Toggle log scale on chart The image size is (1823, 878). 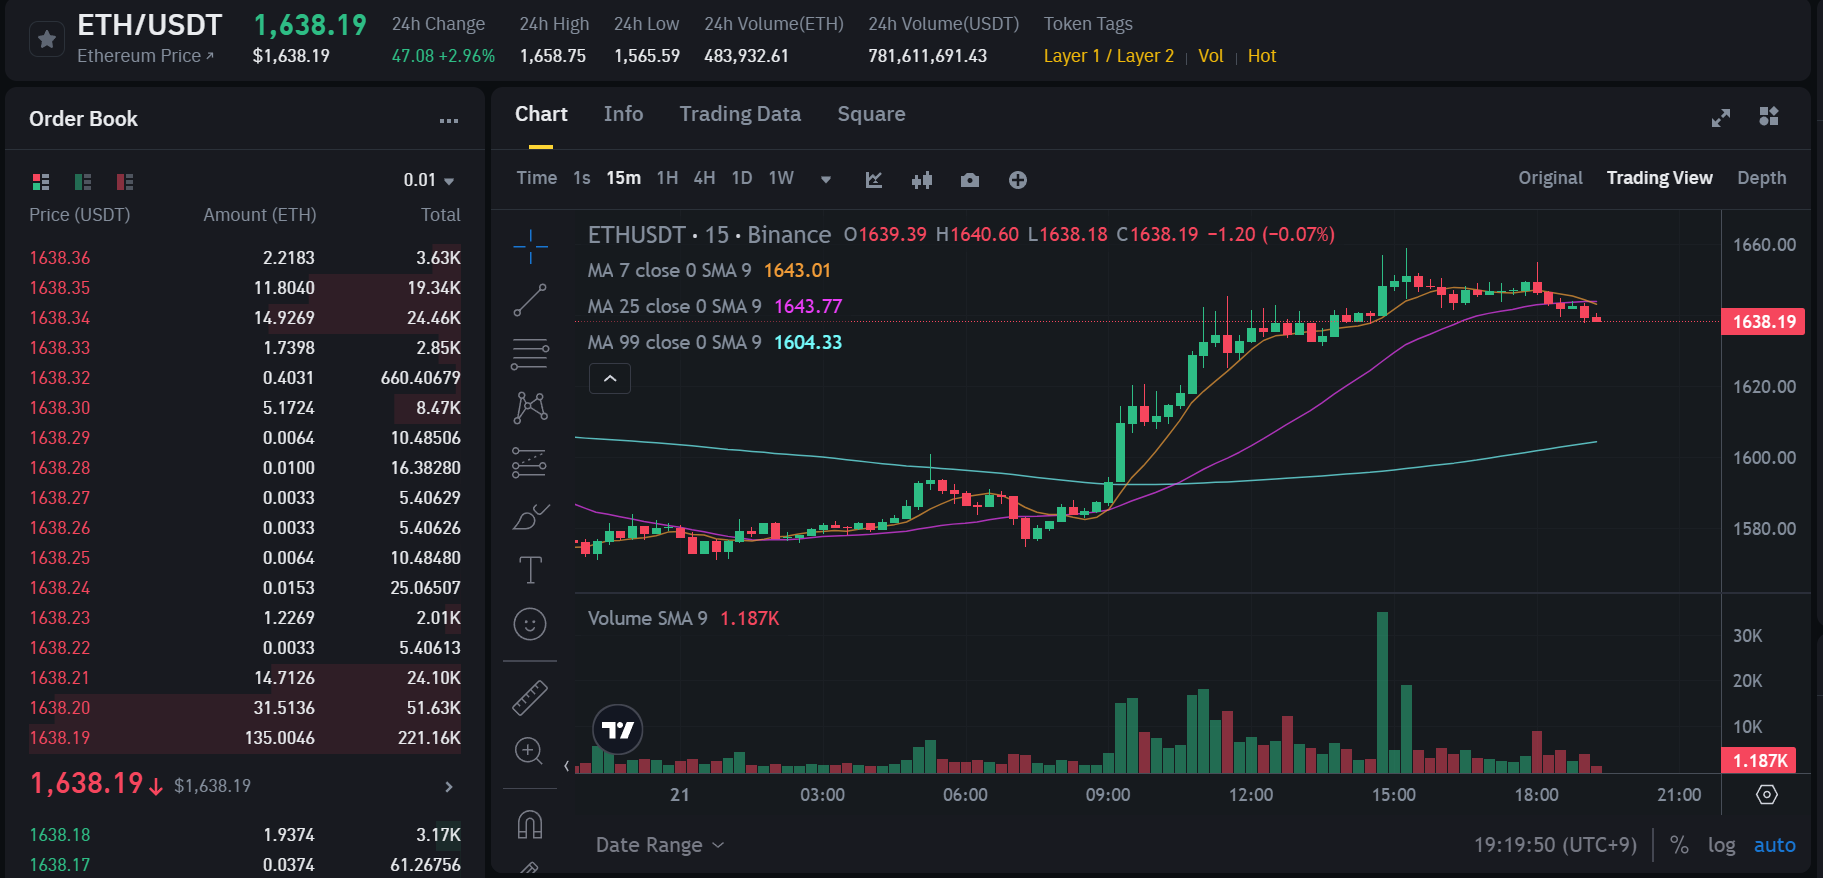click(1721, 845)
